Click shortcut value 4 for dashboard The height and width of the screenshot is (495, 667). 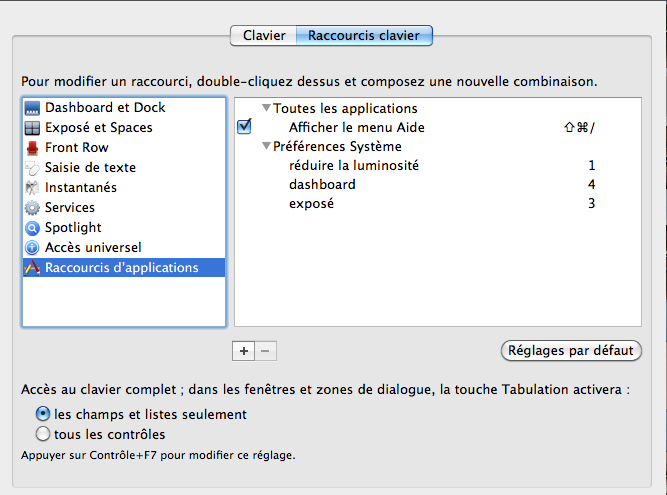point(592,184)
